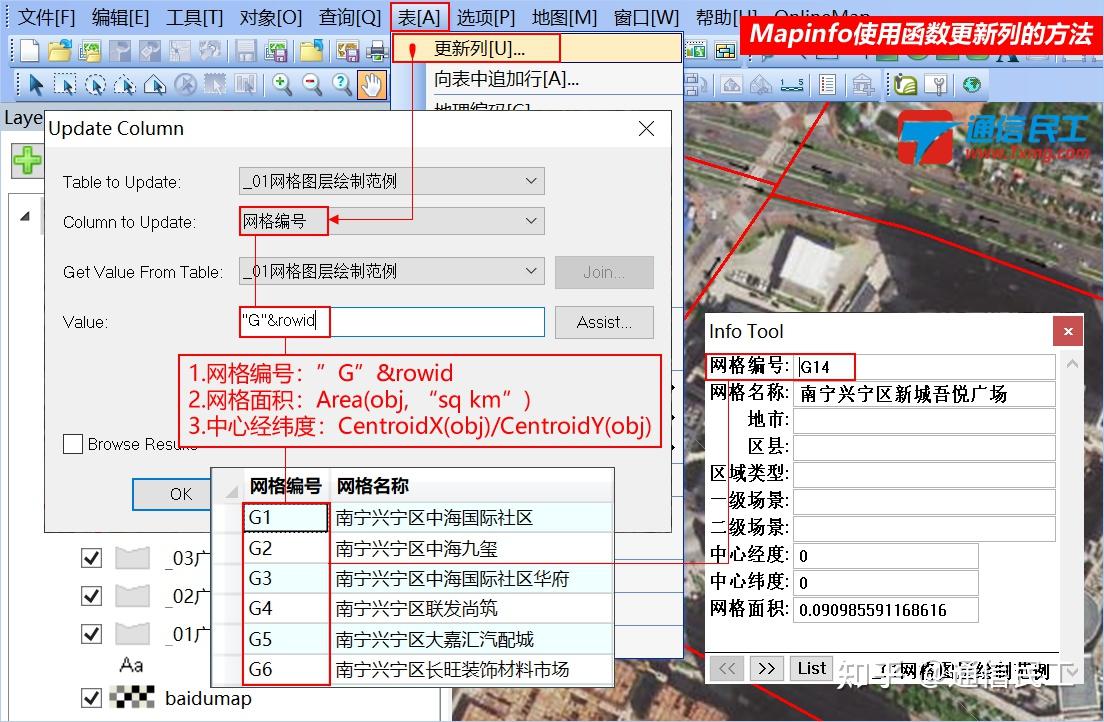Toggle visibility checkbox of _03 layer
The width and height of the screenshot is (1104, 722).
coord(91,558)
